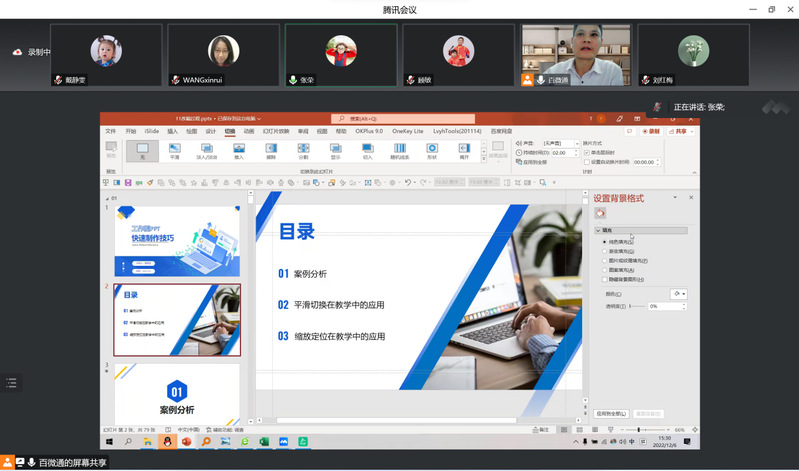This screenshot has width=799, height=471.
Task: Select the 平滑 (Morph) transition icon
Action: (174, 150)
